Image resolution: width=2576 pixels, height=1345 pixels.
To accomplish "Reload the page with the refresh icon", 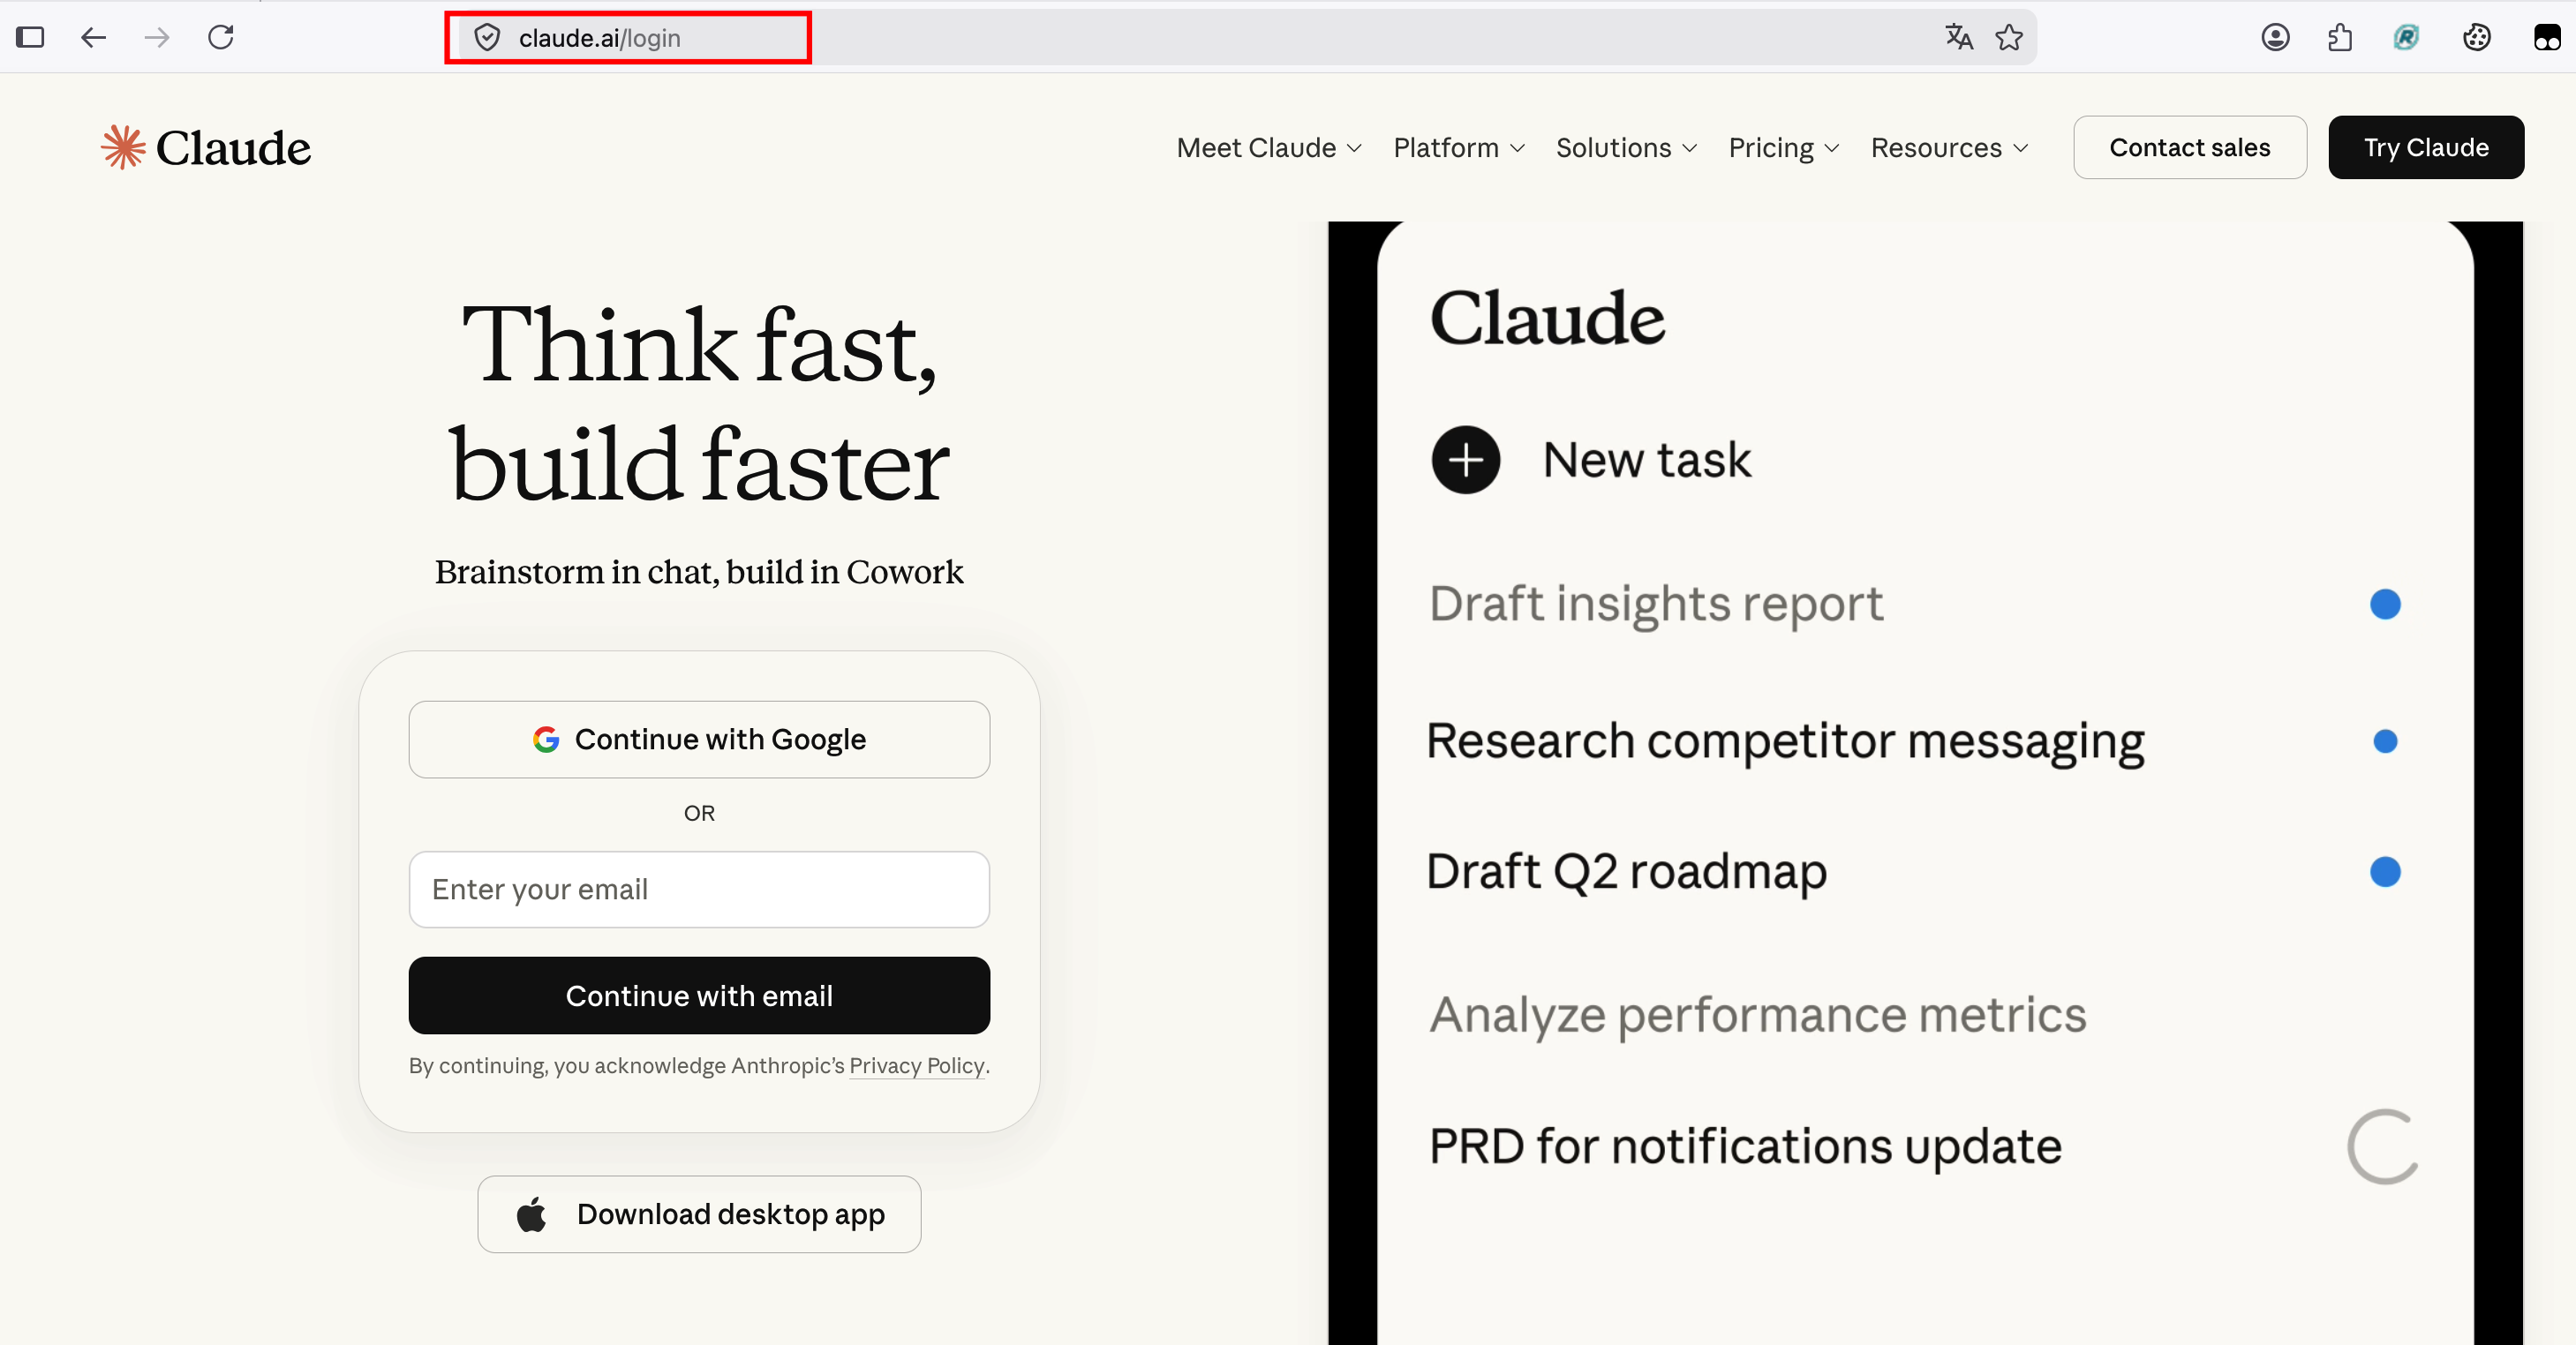I will coord(221,38).
